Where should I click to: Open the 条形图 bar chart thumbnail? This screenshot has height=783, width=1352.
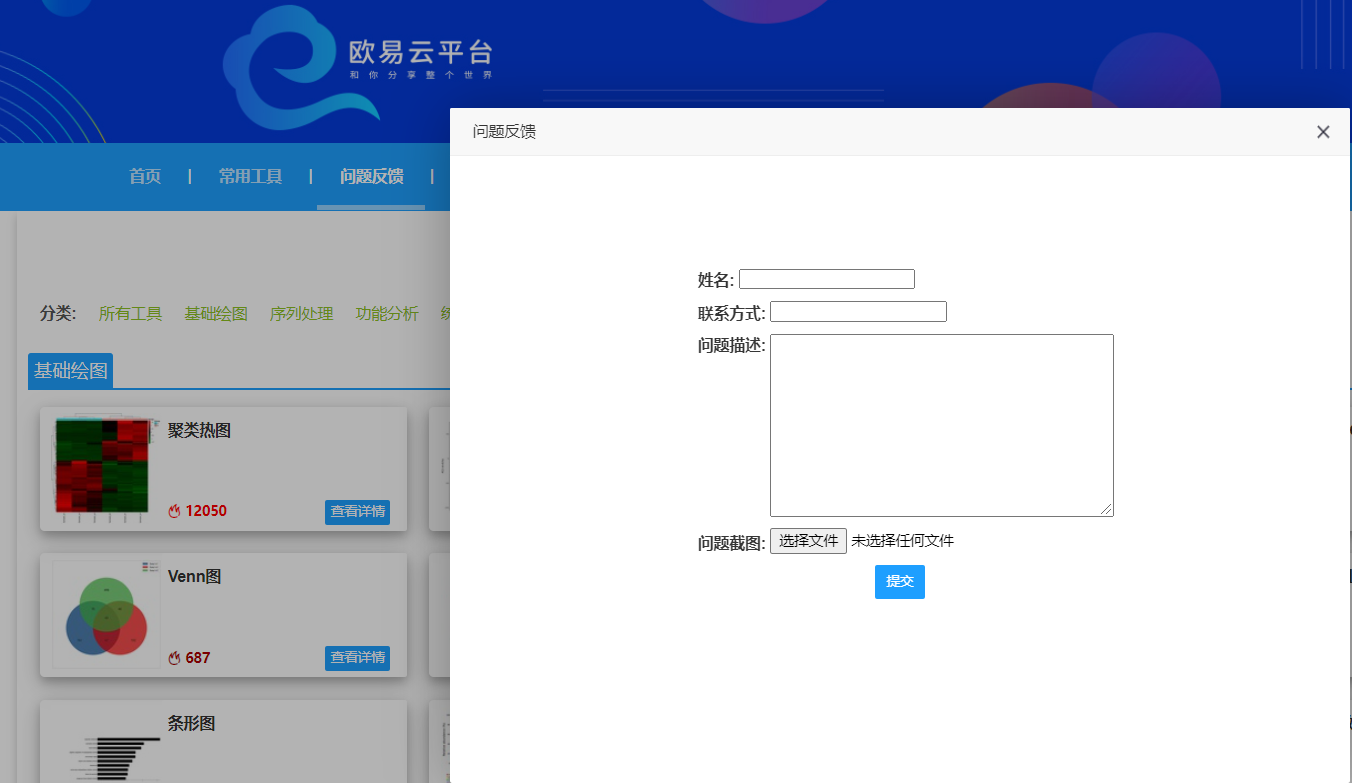106,755
